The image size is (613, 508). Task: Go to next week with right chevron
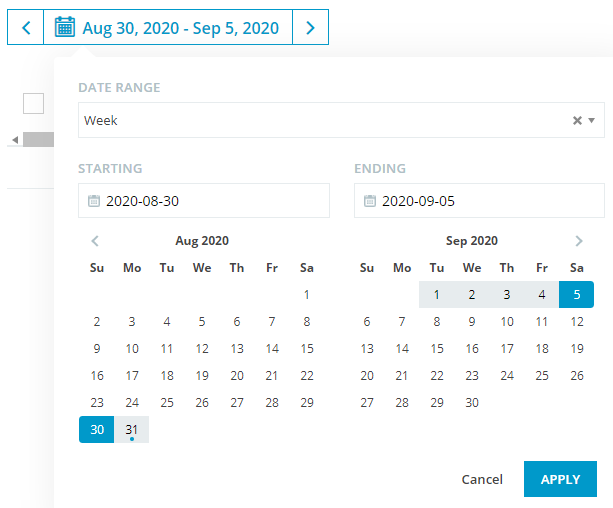310,27
